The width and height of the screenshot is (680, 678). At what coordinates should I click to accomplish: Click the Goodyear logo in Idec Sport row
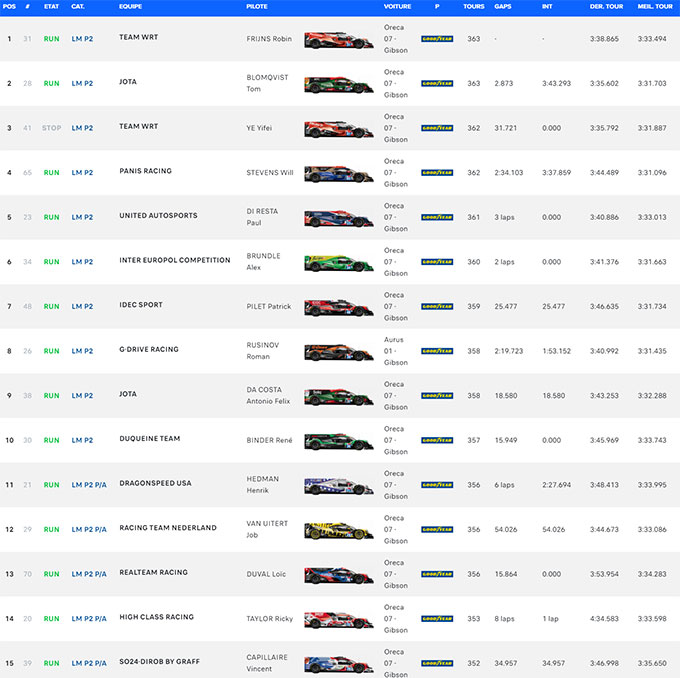[436, 307]
